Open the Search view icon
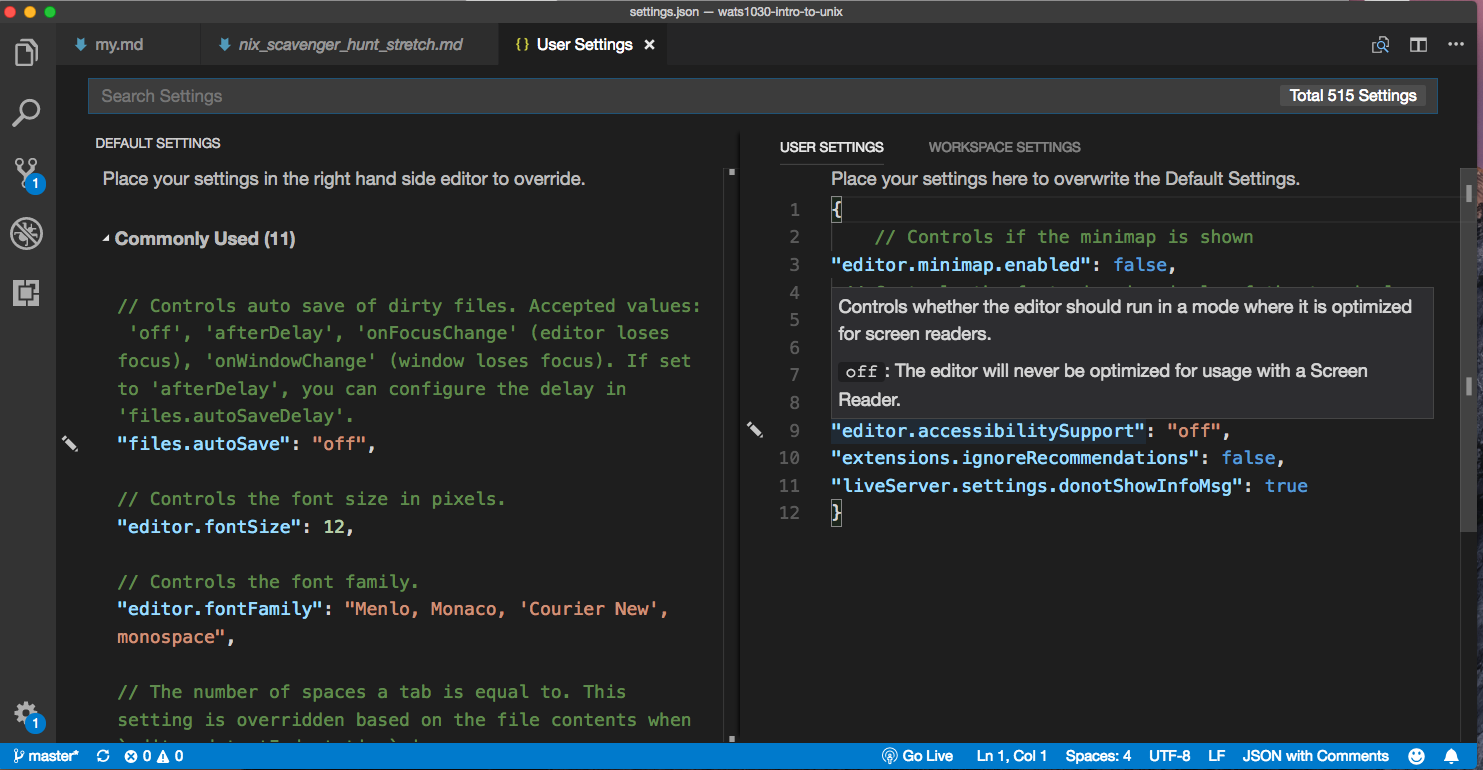Viewport: 1483px width, 770px height. 27,112
